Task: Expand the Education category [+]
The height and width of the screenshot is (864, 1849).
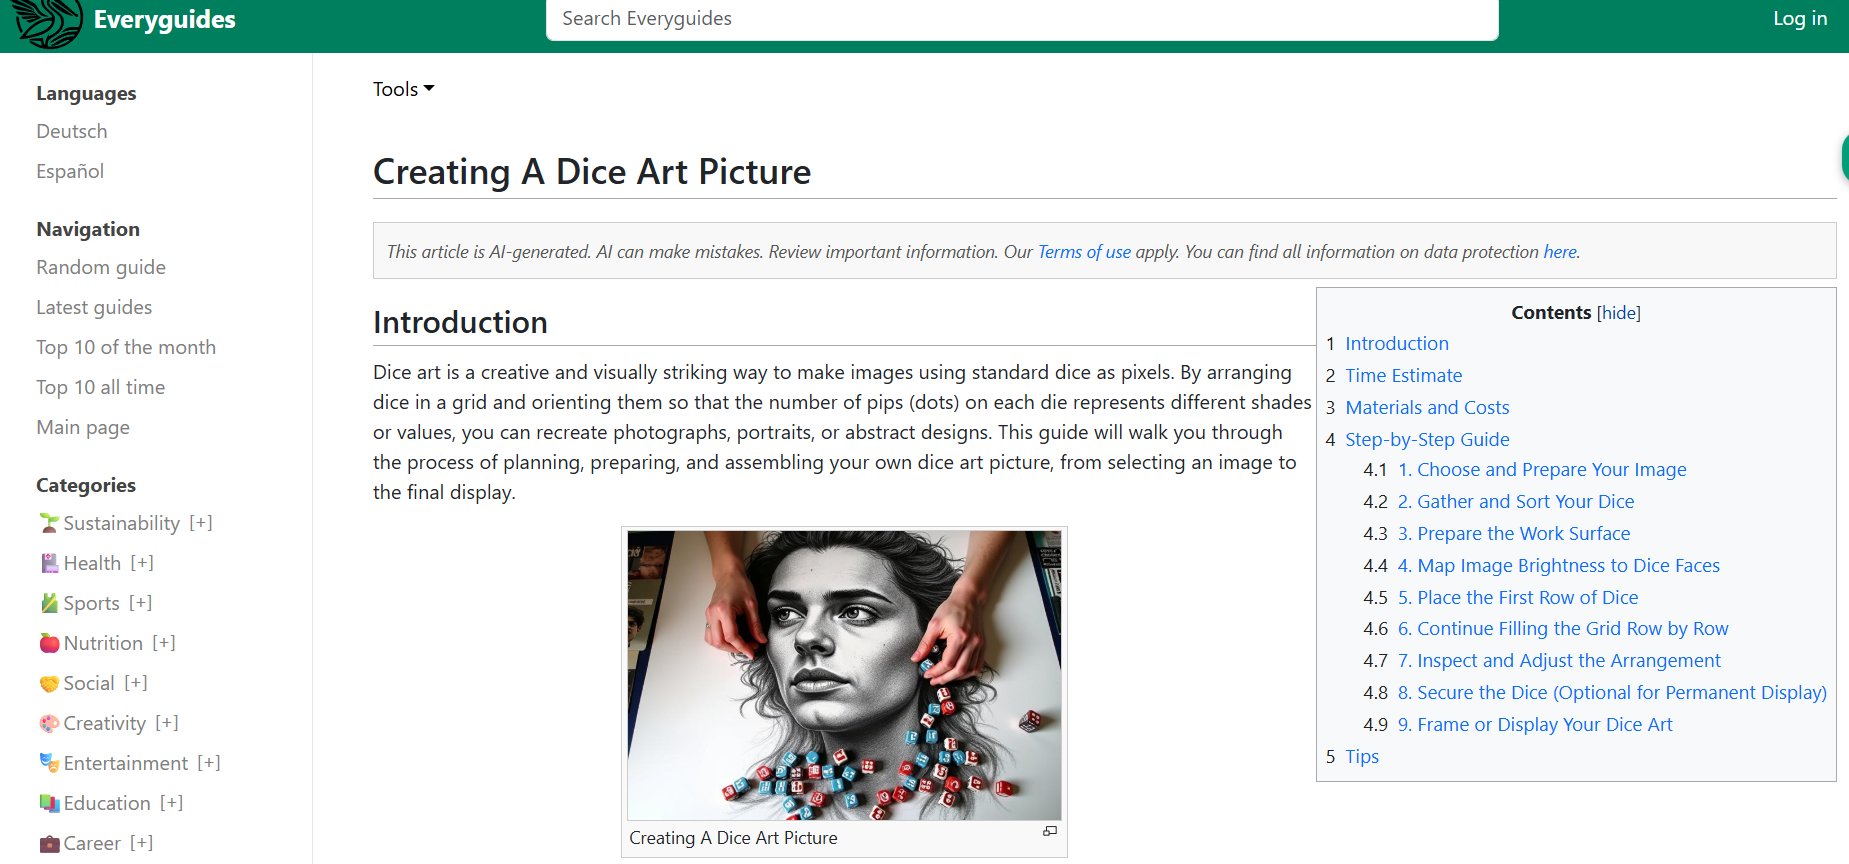Action: pyautogui.click(x=171, y=803)
